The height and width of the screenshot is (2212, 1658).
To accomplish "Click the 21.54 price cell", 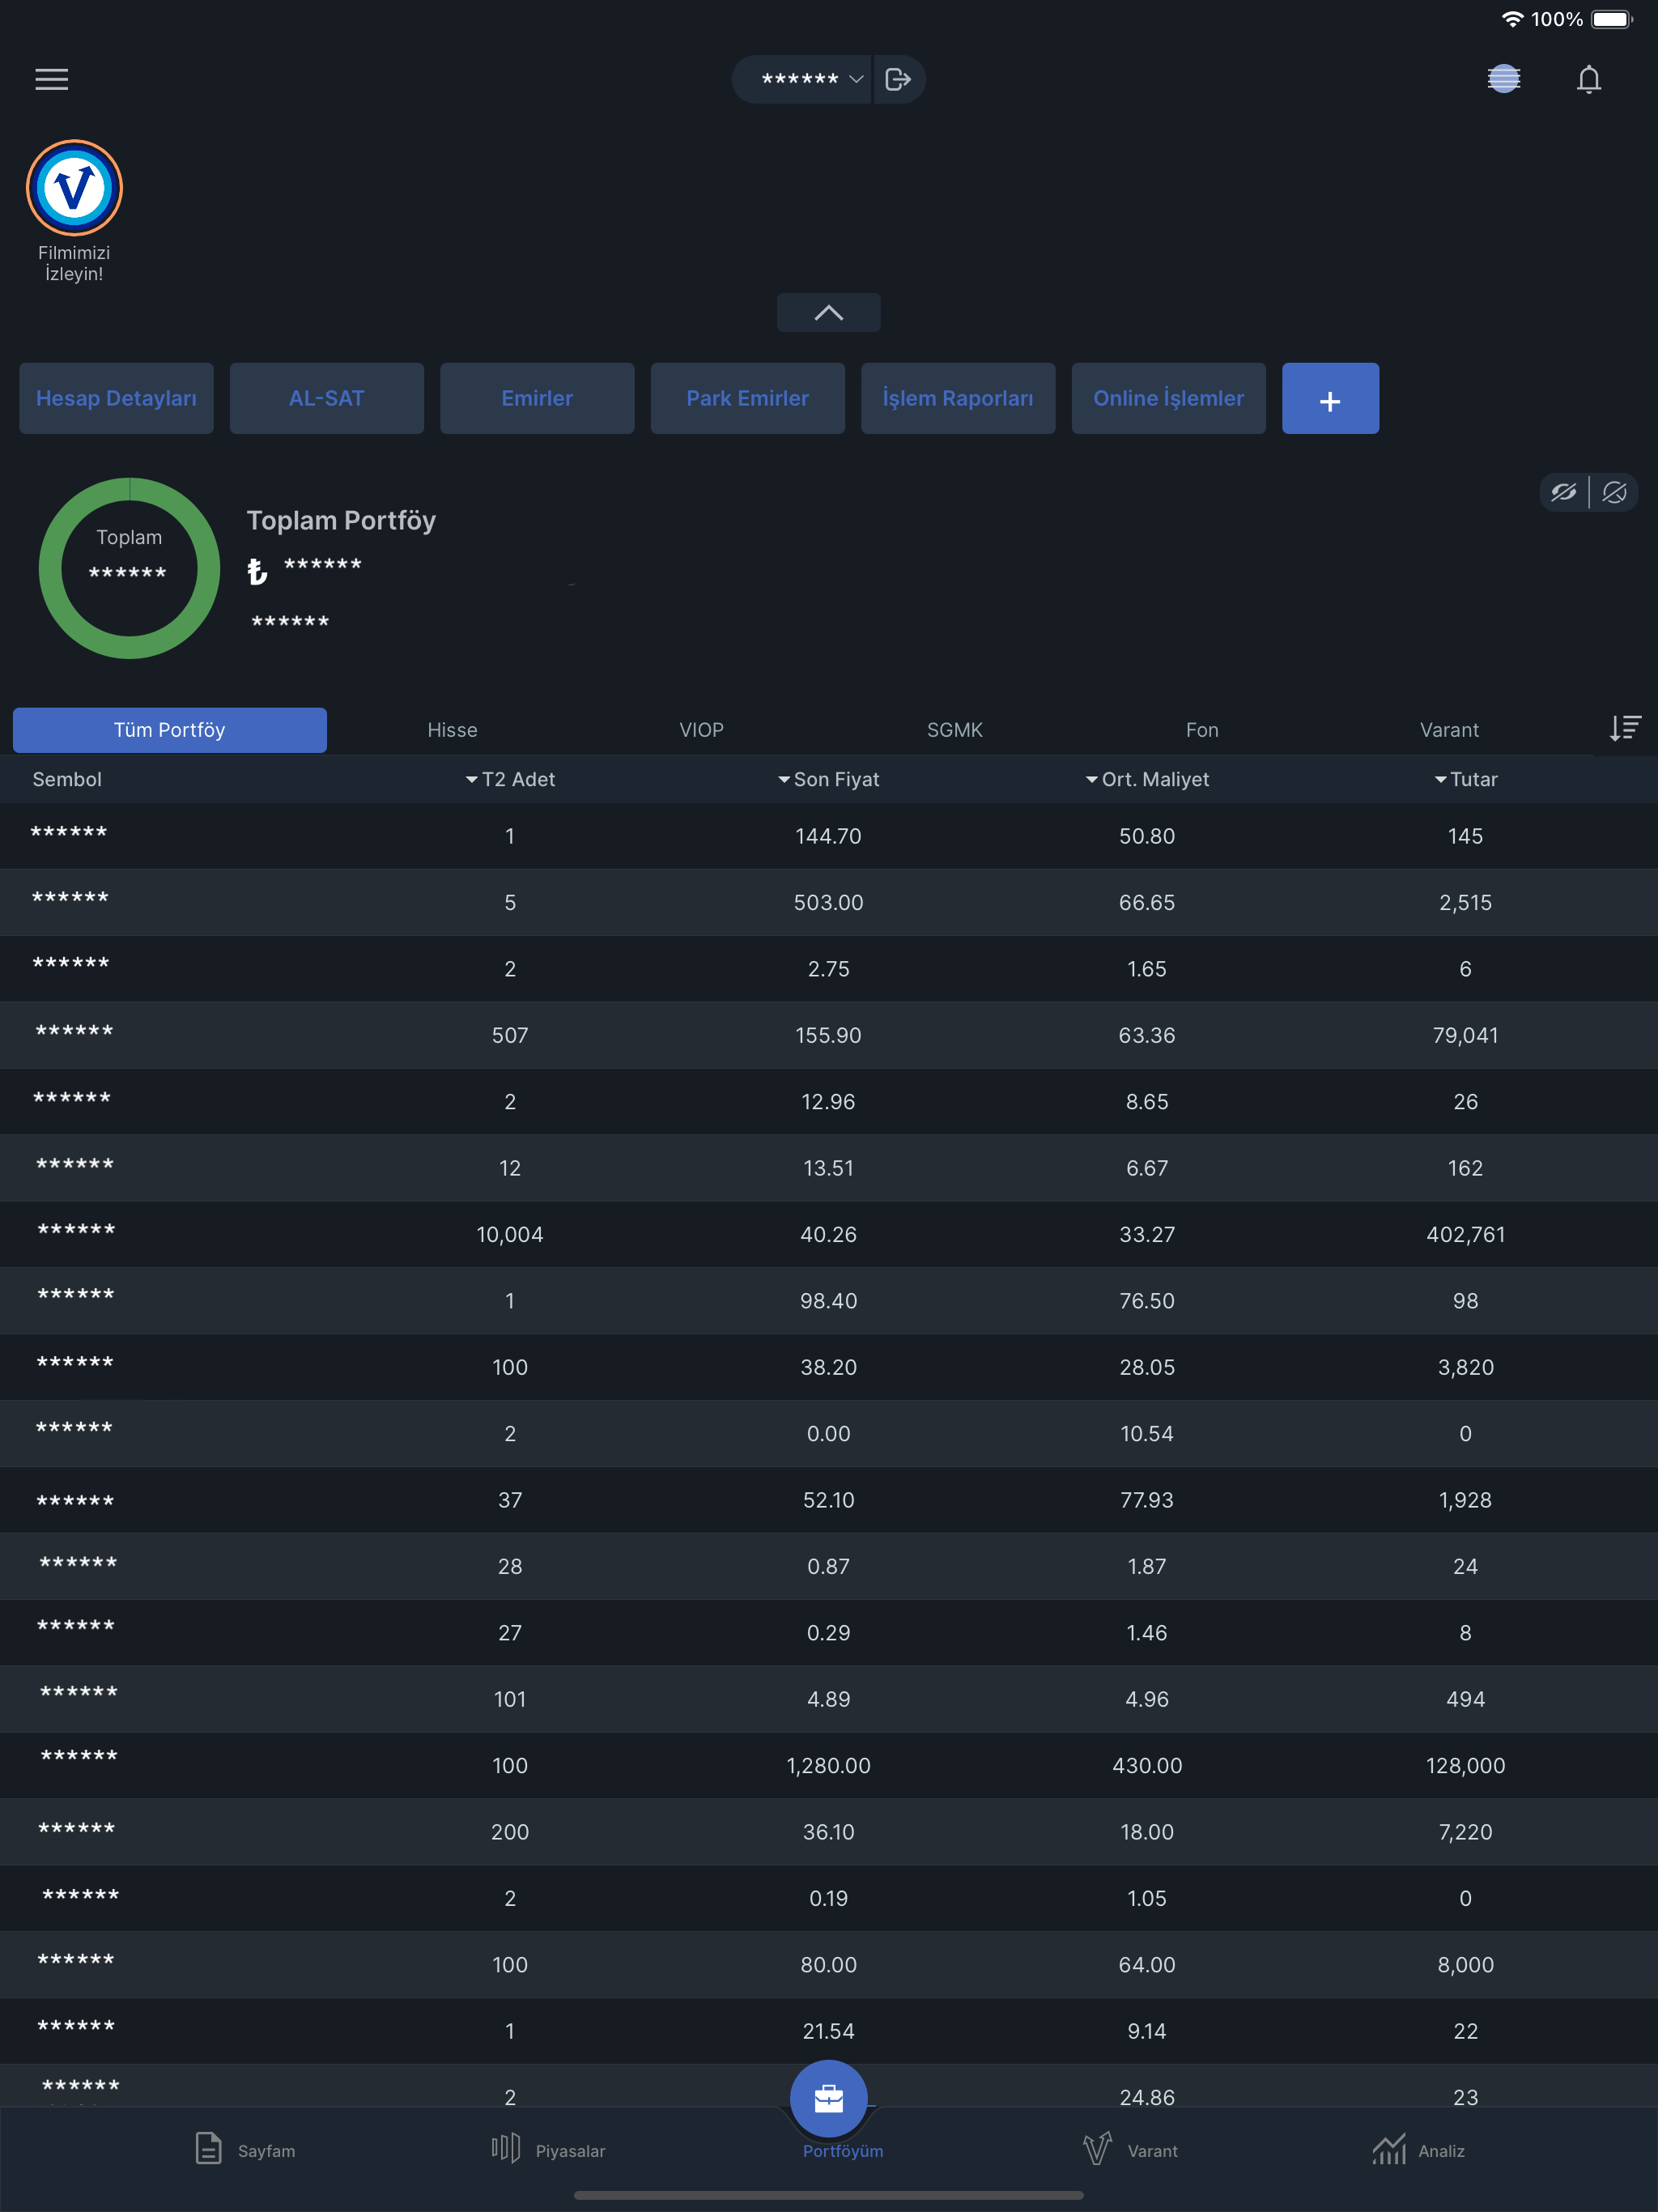I will pos(828,2031).
